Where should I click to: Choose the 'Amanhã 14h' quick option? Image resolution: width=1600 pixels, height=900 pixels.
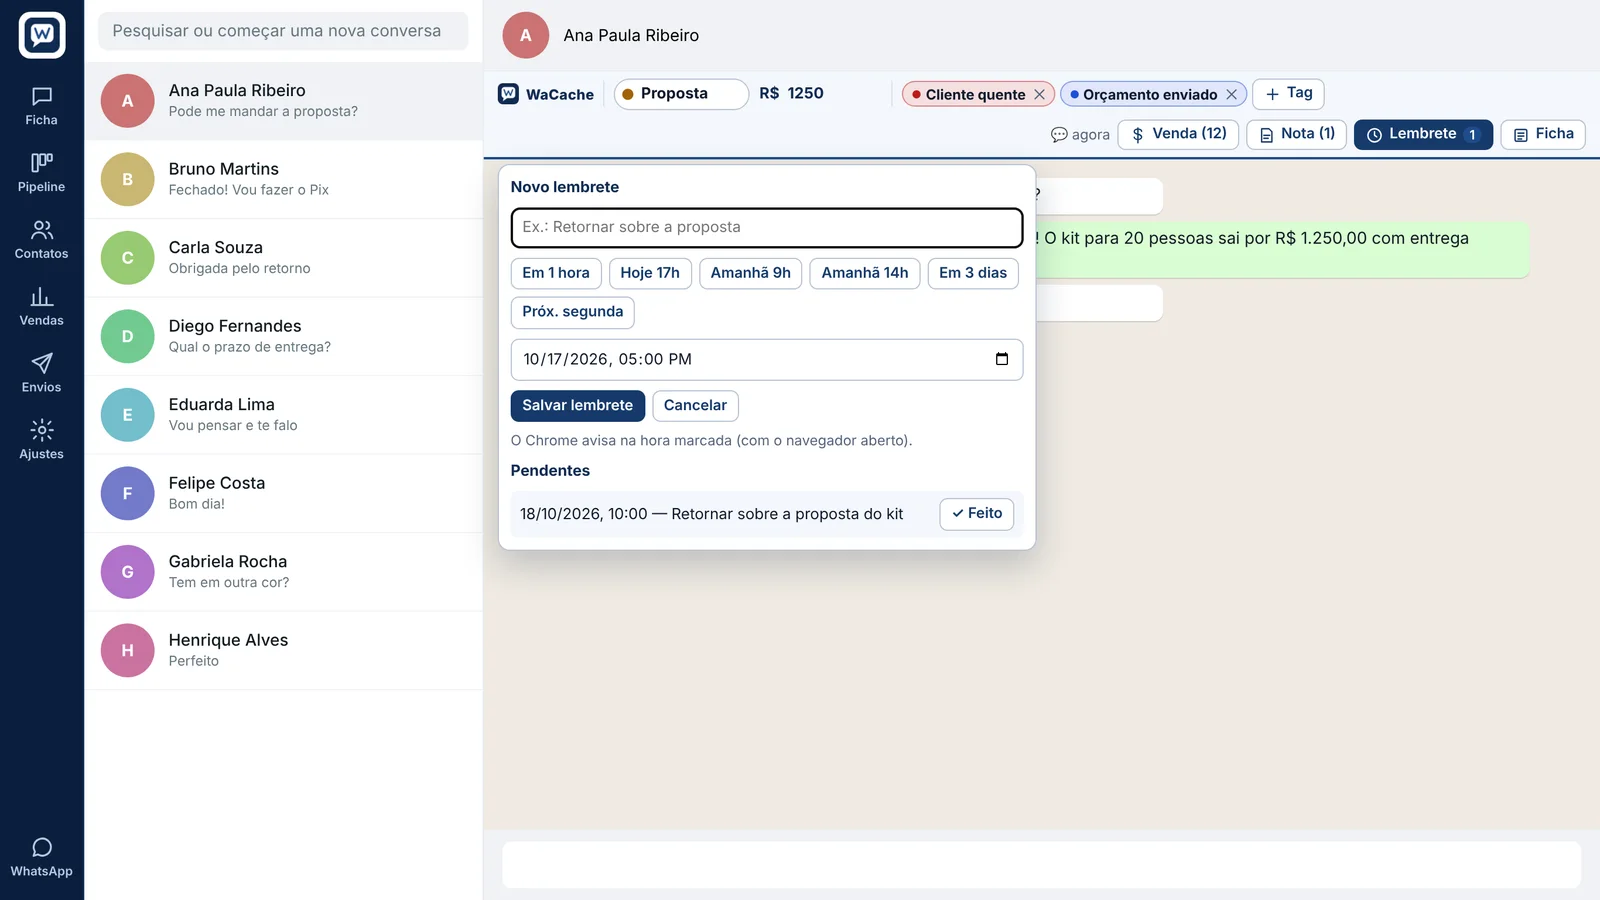(865, 273)
